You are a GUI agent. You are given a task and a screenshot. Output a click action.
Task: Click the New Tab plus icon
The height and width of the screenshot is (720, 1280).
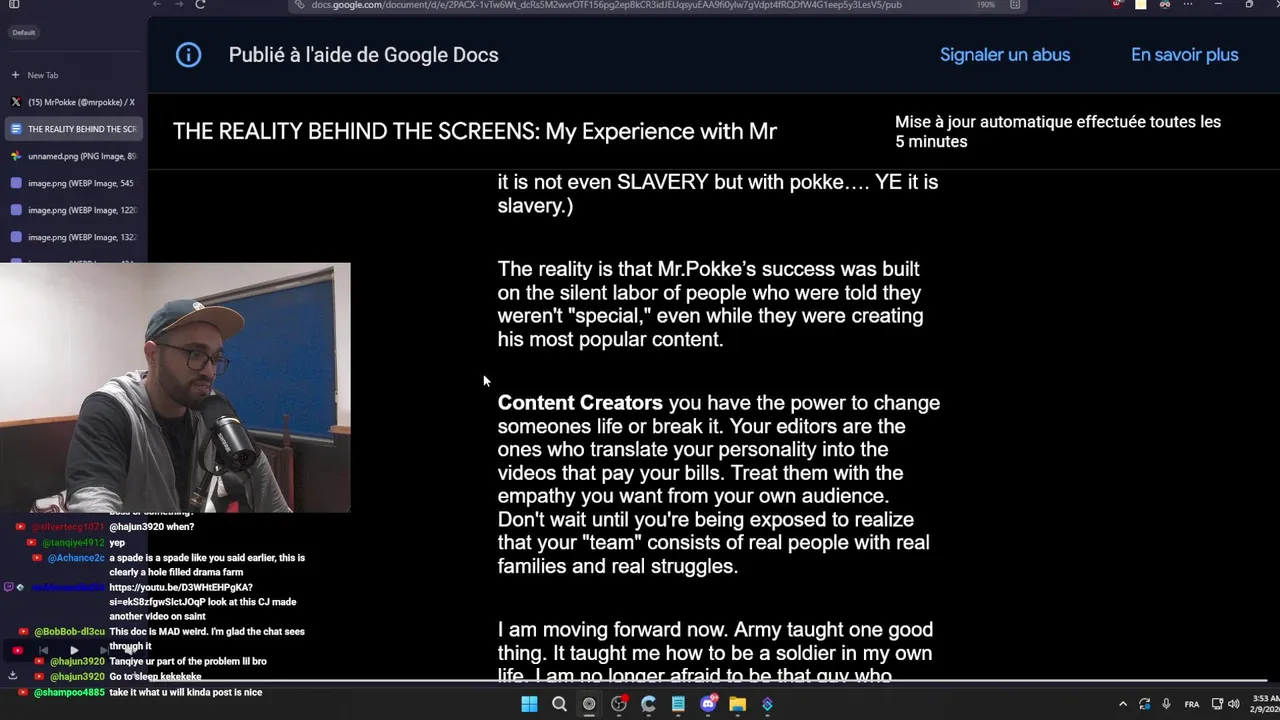pos(15,75)
